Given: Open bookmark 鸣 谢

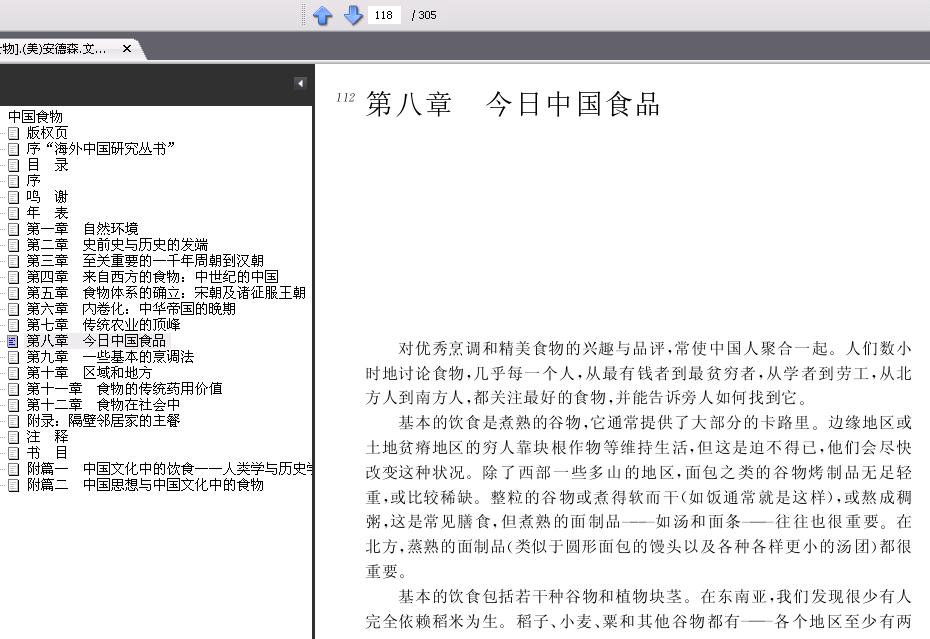Looking at the screenshot, I should 47,196.
